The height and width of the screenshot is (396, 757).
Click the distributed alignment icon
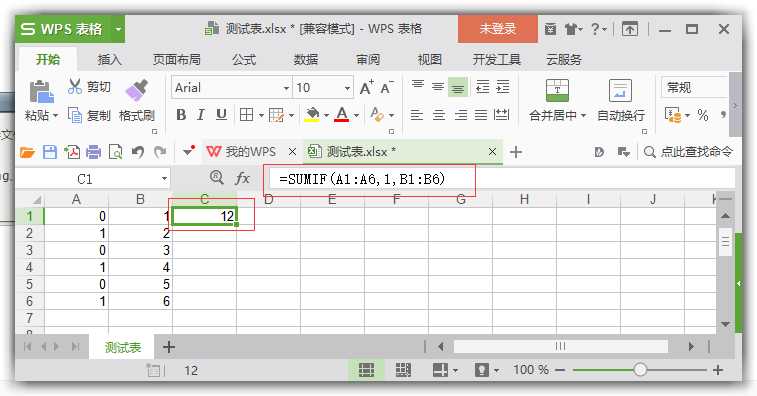(x=502, y=115)
